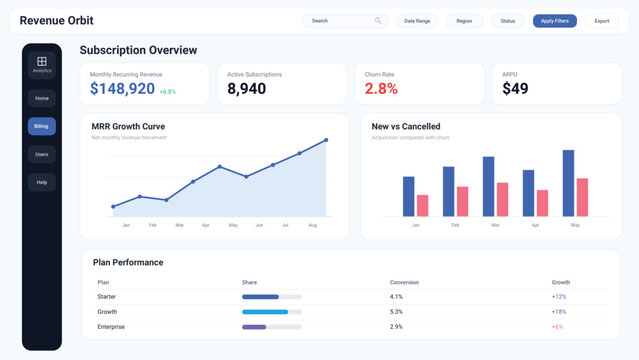The image size is (639, 360).
Task: Click the 5.3% conversion value
Action: pos(396,312)
